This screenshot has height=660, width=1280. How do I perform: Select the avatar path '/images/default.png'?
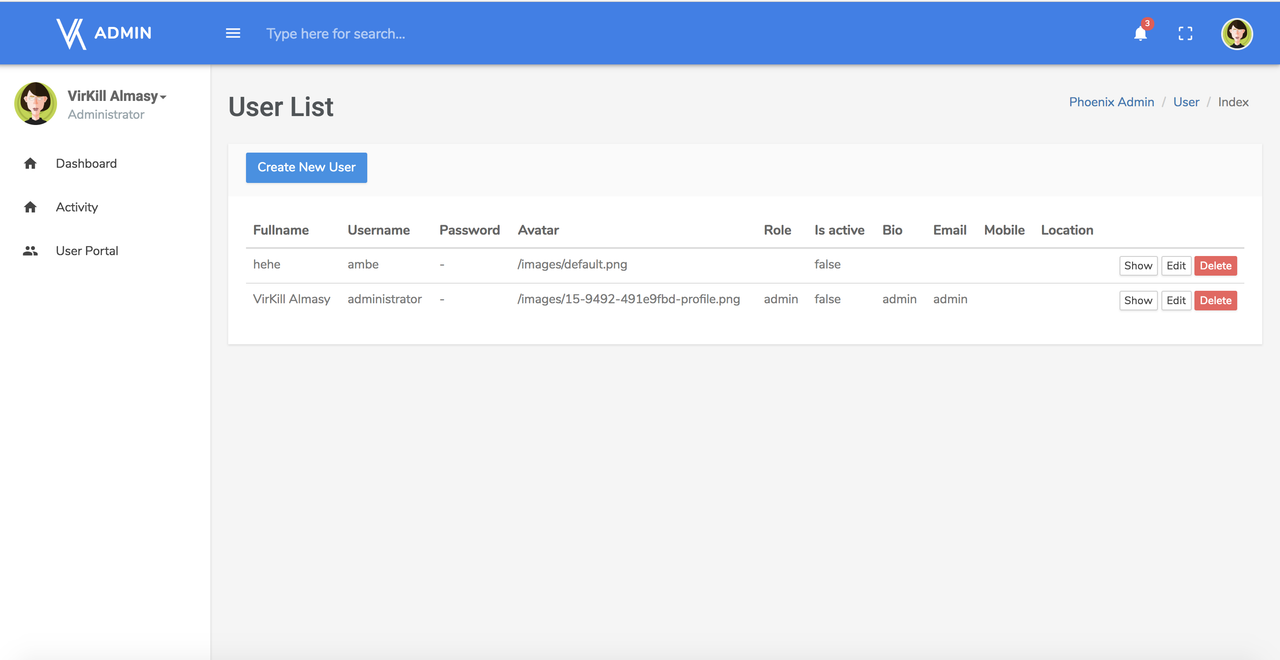(572, 265)
